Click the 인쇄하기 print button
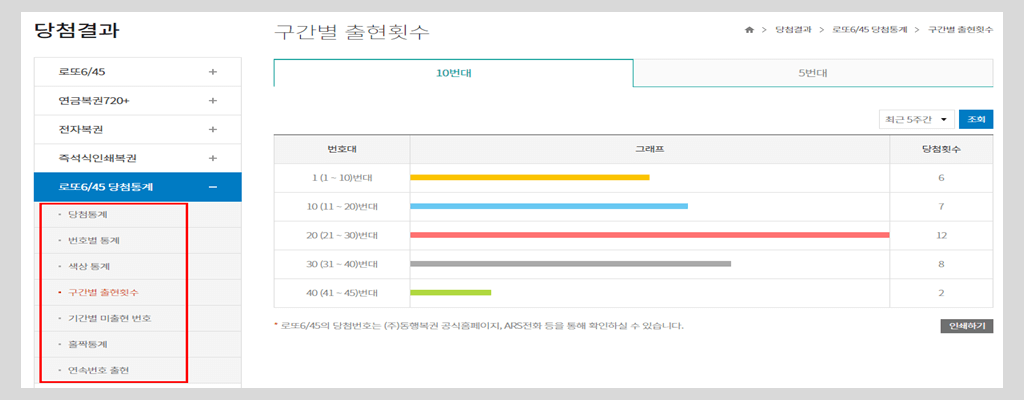This screenshot has height=400, width=1024. [967, 325]
